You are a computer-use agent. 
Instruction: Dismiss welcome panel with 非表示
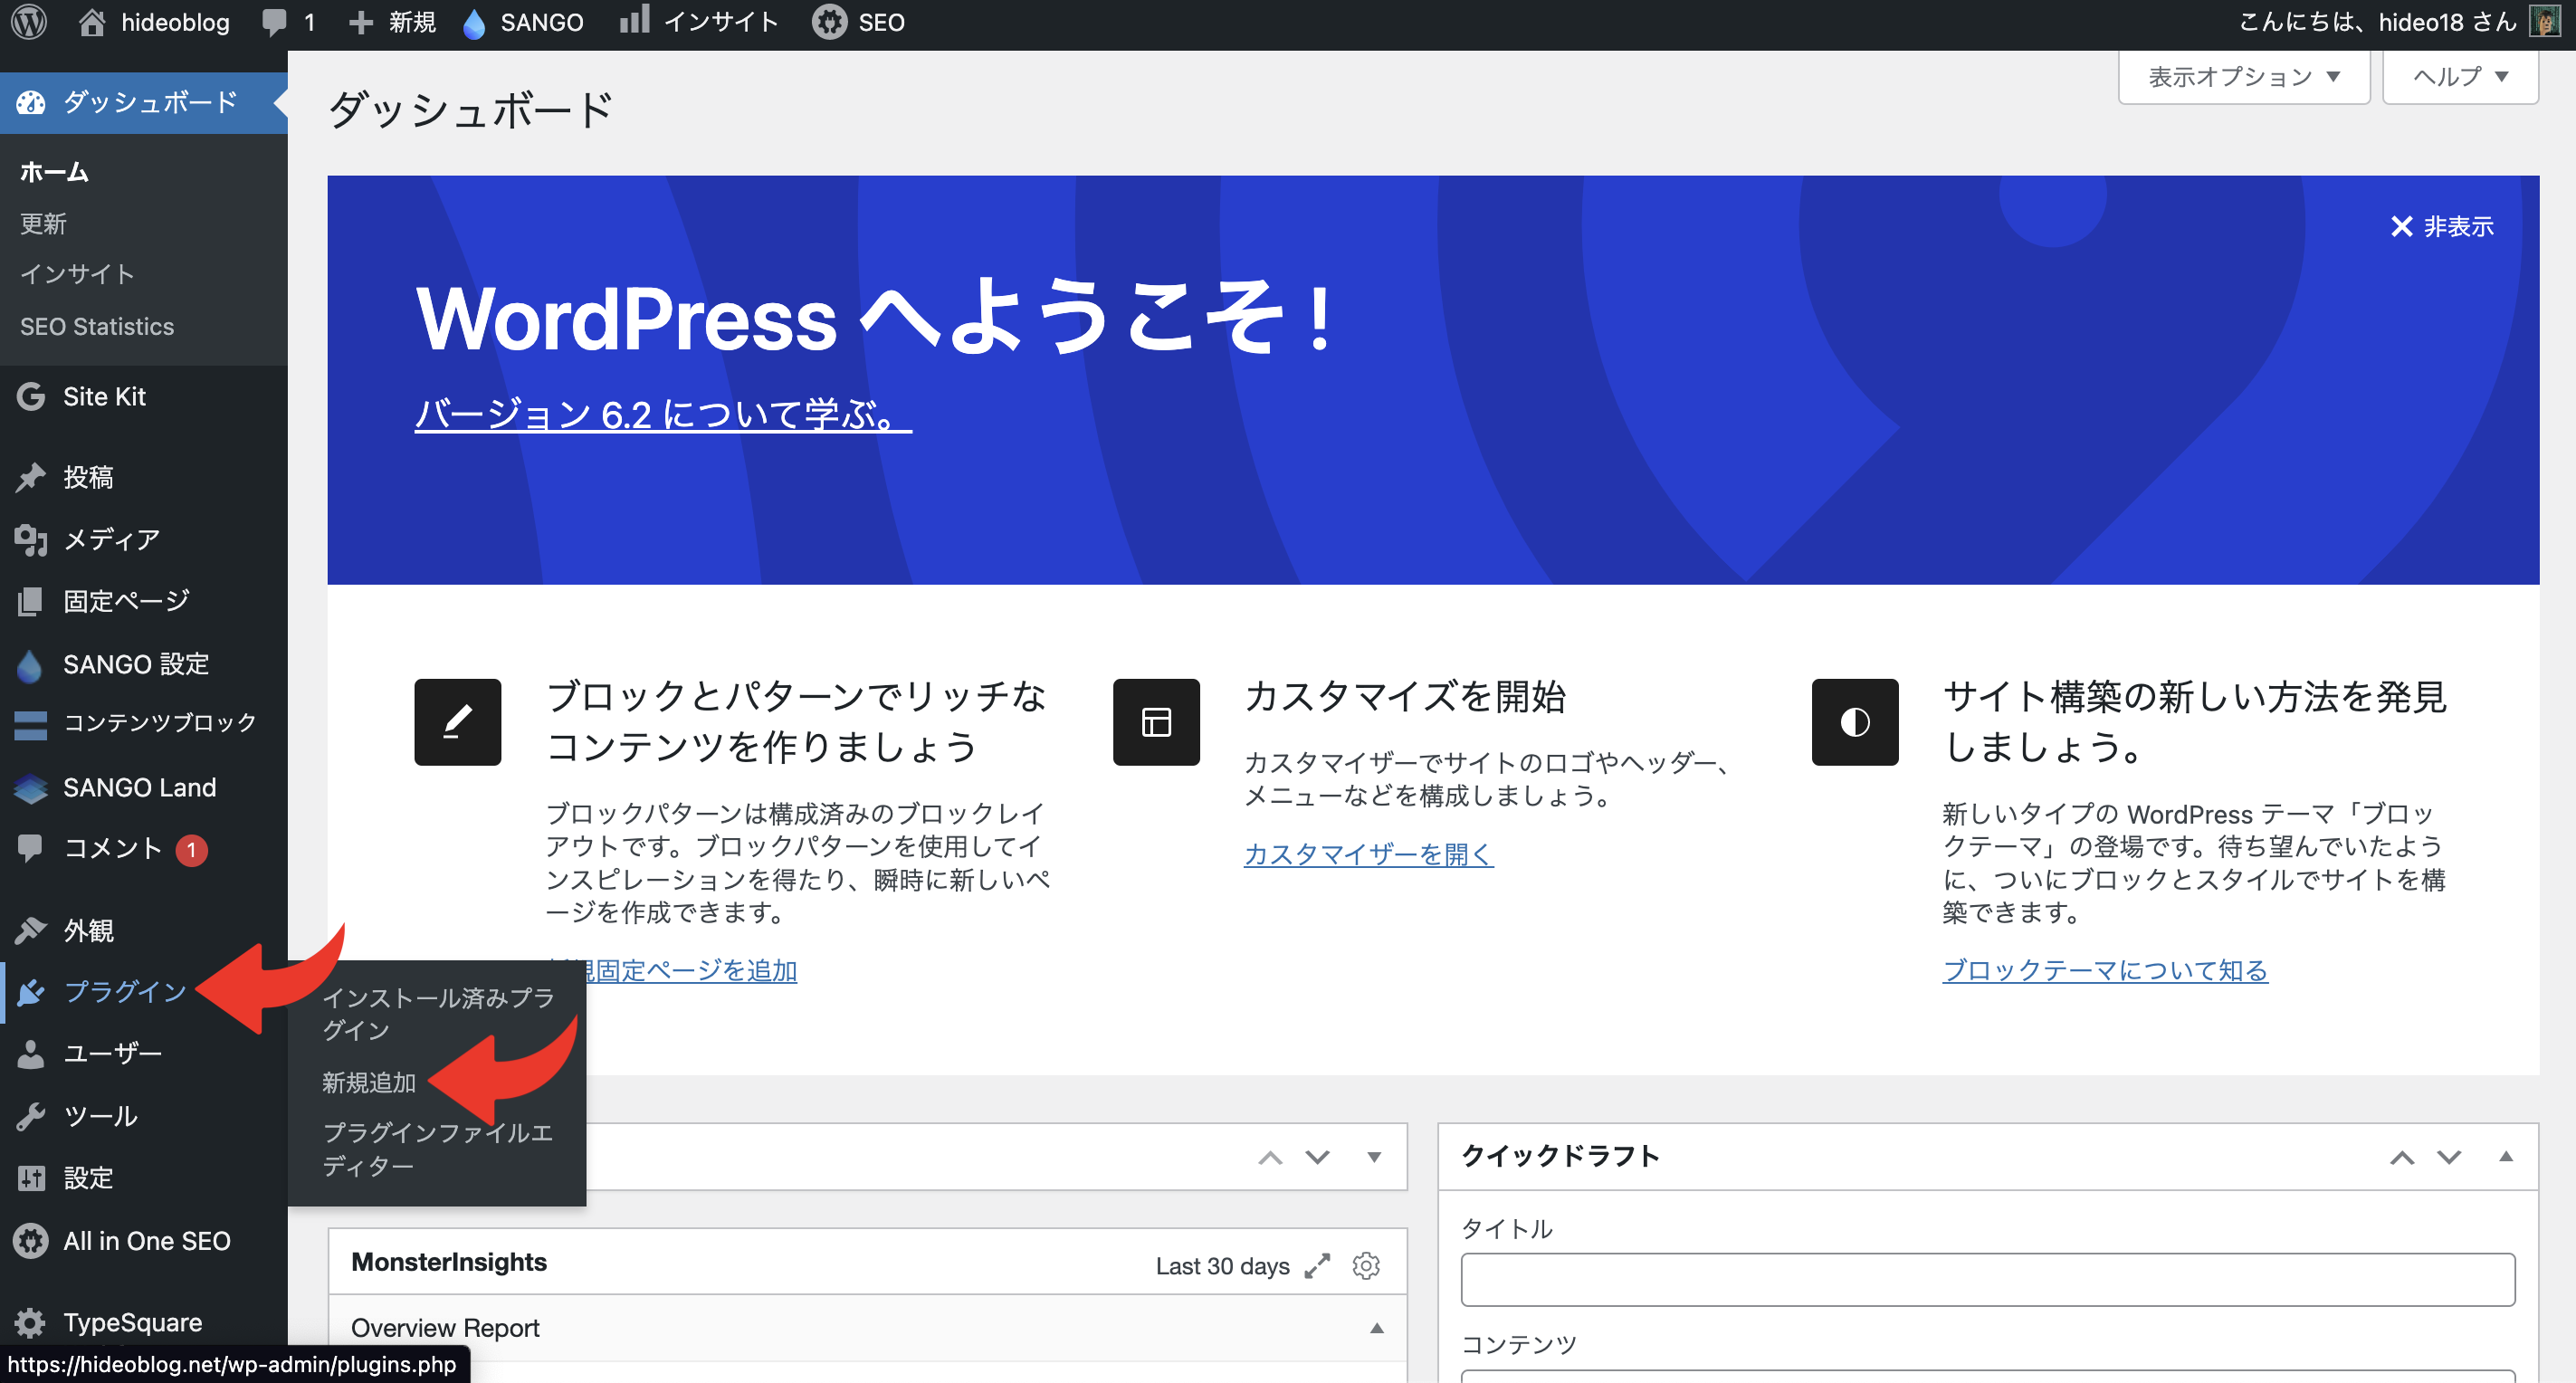(x=2441, y=227)
